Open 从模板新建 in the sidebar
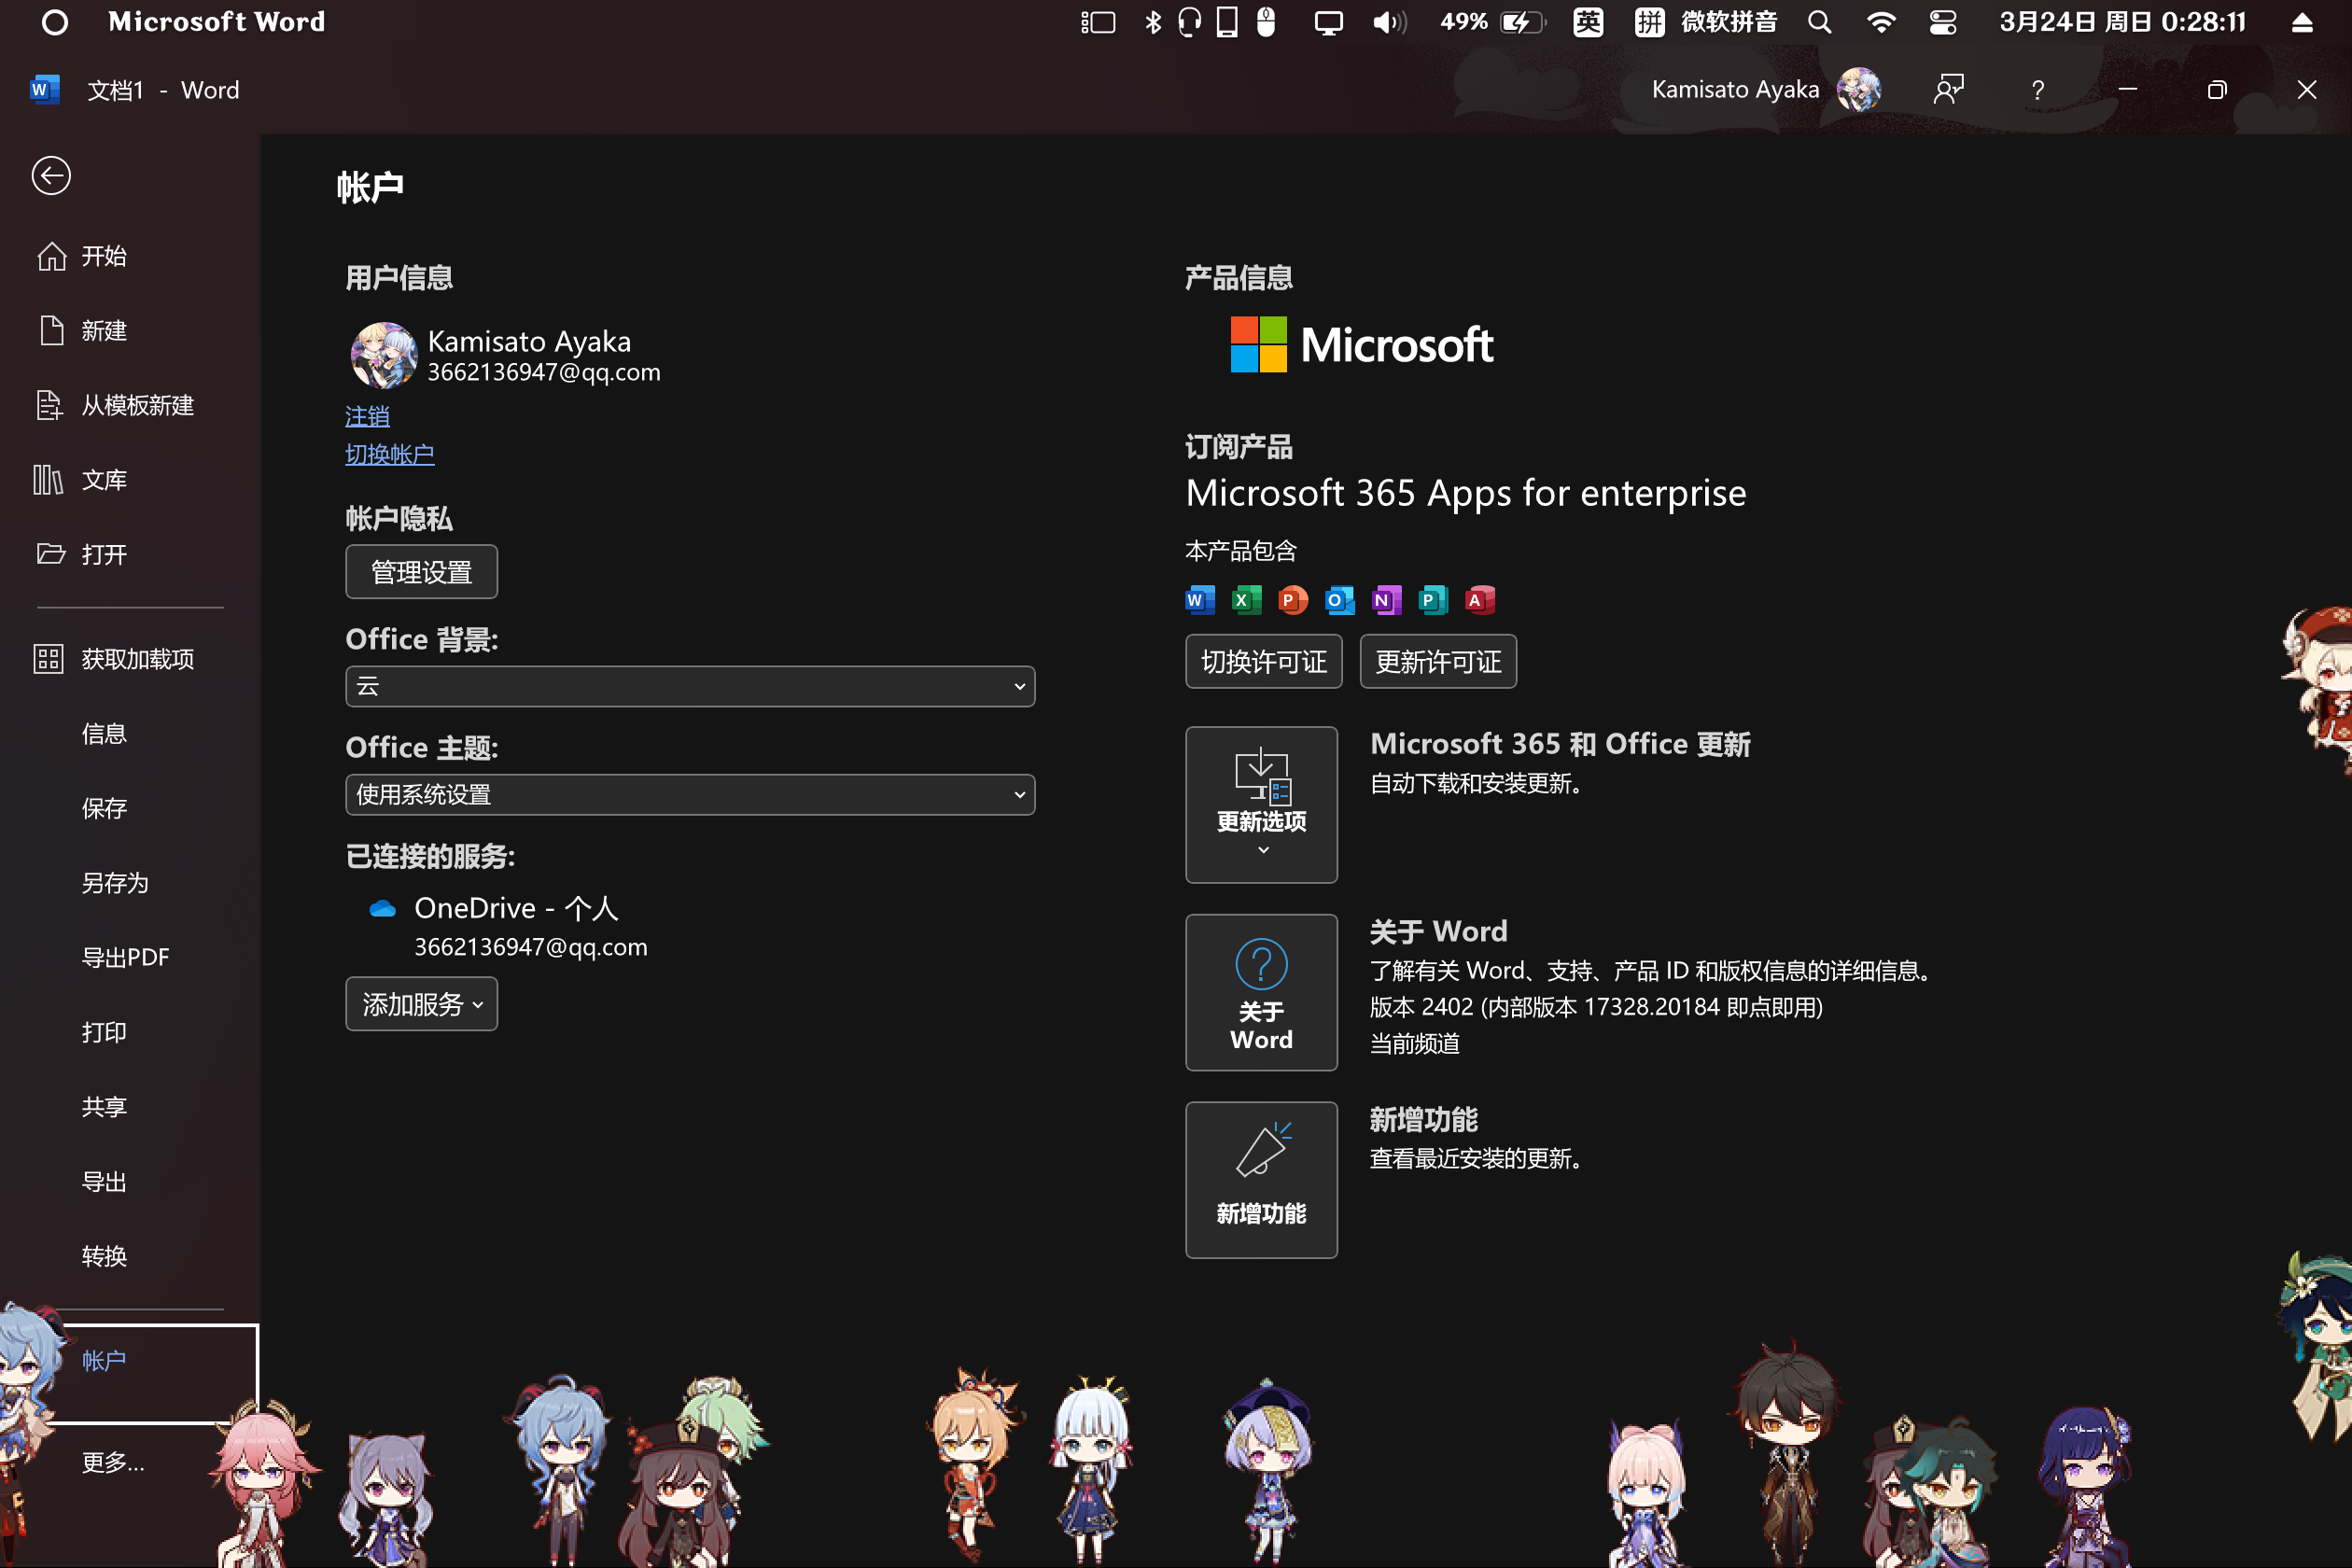 pyautogui.click(x=115, y=405)
